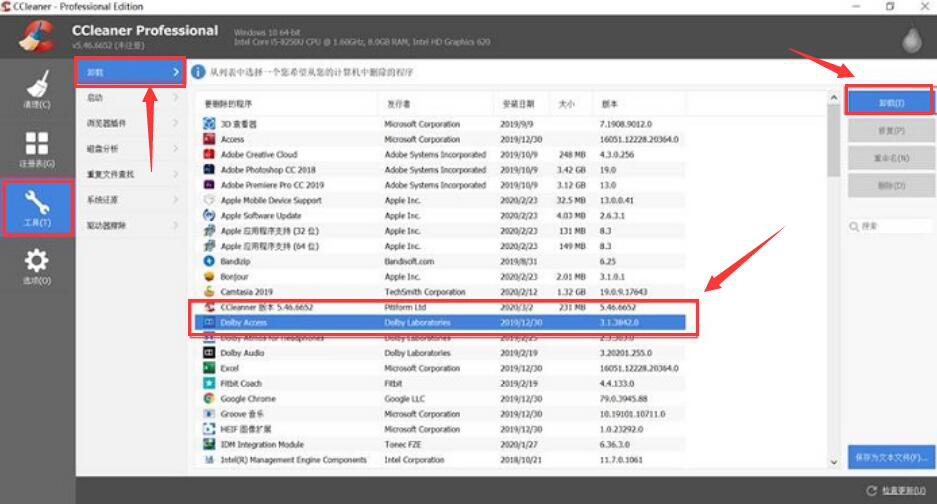Click into the 搜索 search field
Screen dimensions: 937x504
tap(890, 226)
